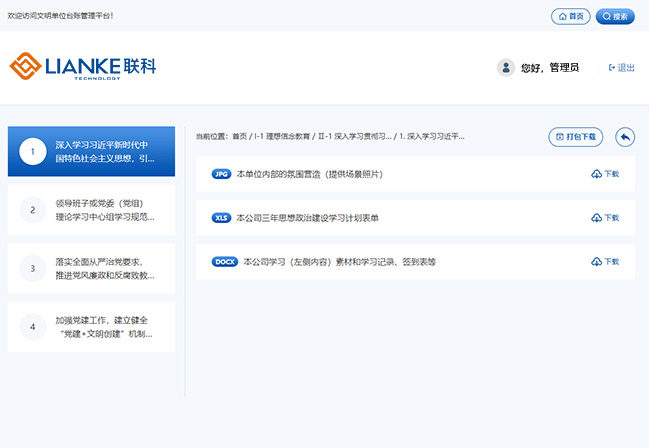Download the JPG scene photos file
The height and width of the screenshot is (448, 649).
pos(605,174)
